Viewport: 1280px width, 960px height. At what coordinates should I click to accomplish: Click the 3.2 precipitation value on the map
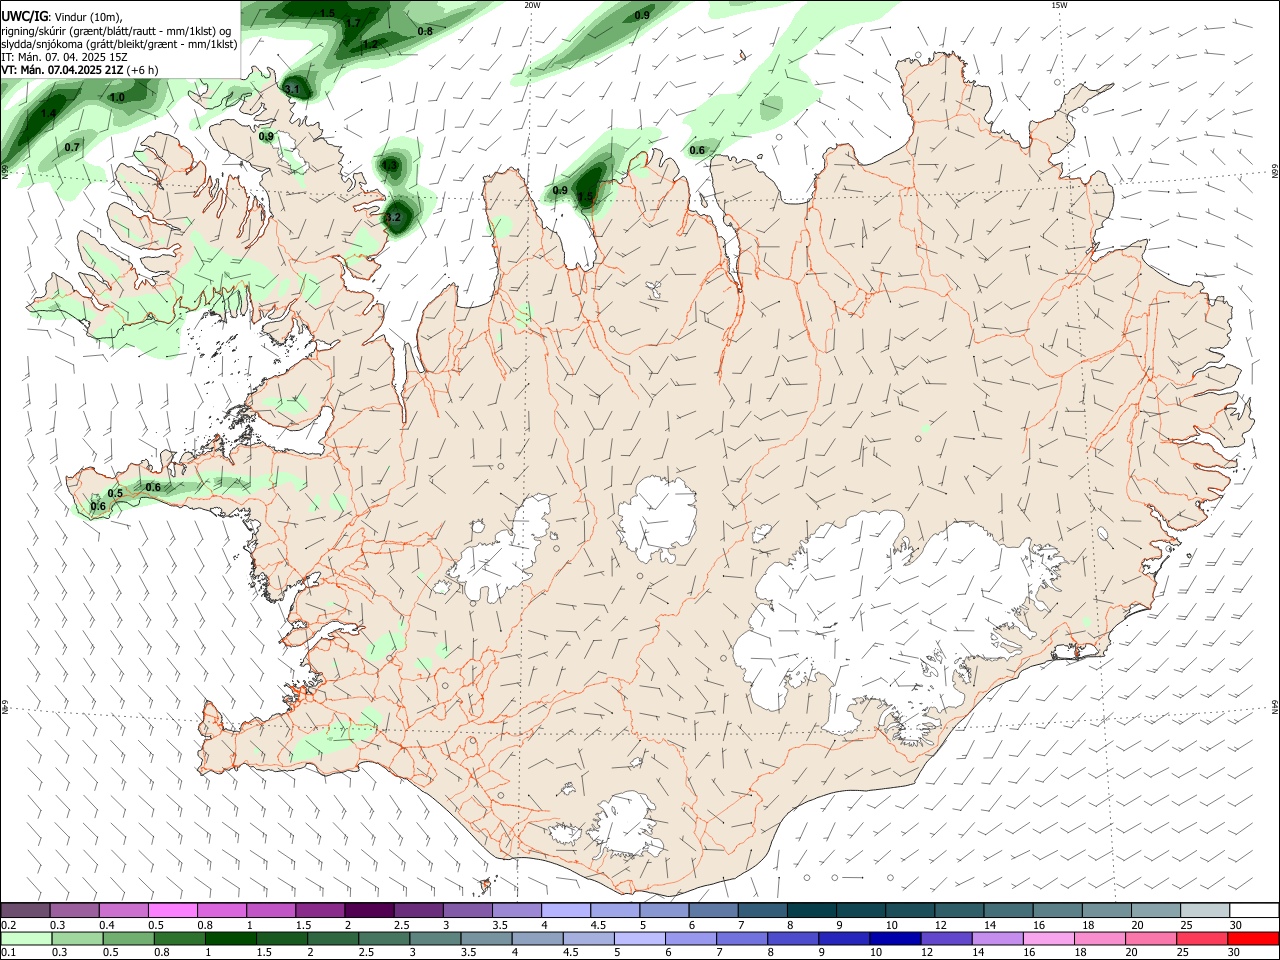393,217
